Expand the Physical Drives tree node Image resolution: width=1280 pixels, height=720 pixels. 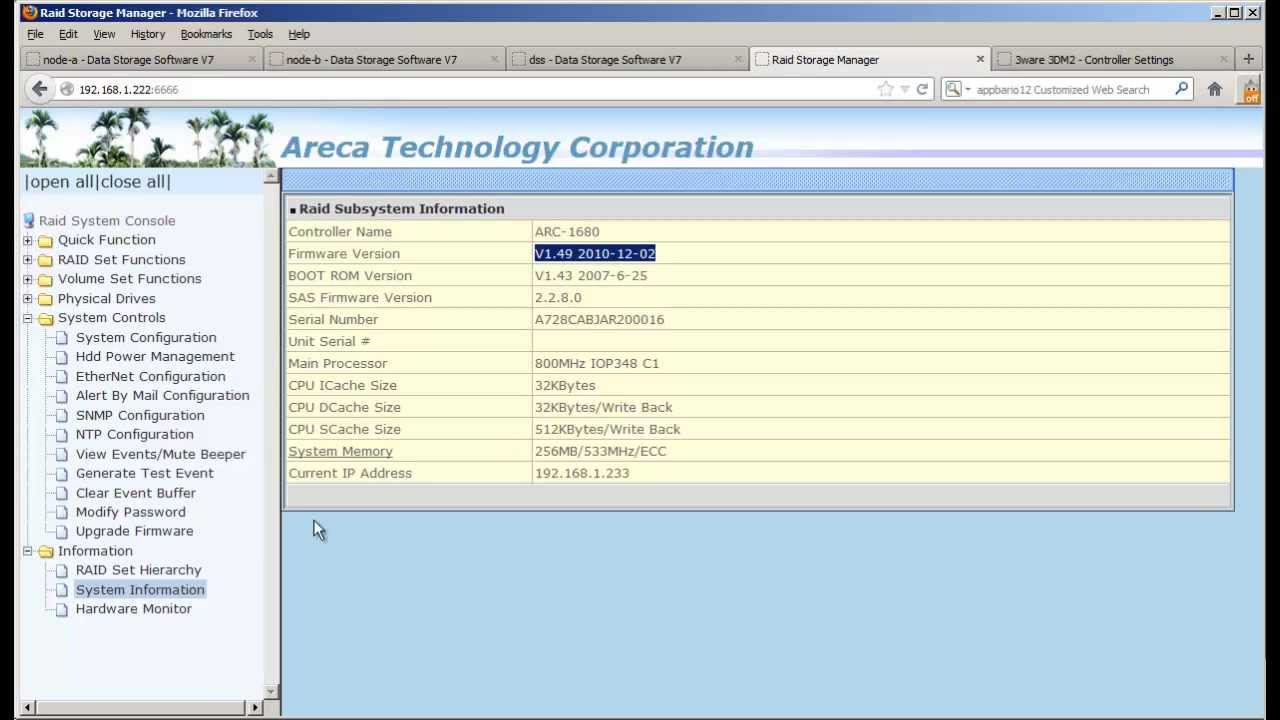click(28, 299)
